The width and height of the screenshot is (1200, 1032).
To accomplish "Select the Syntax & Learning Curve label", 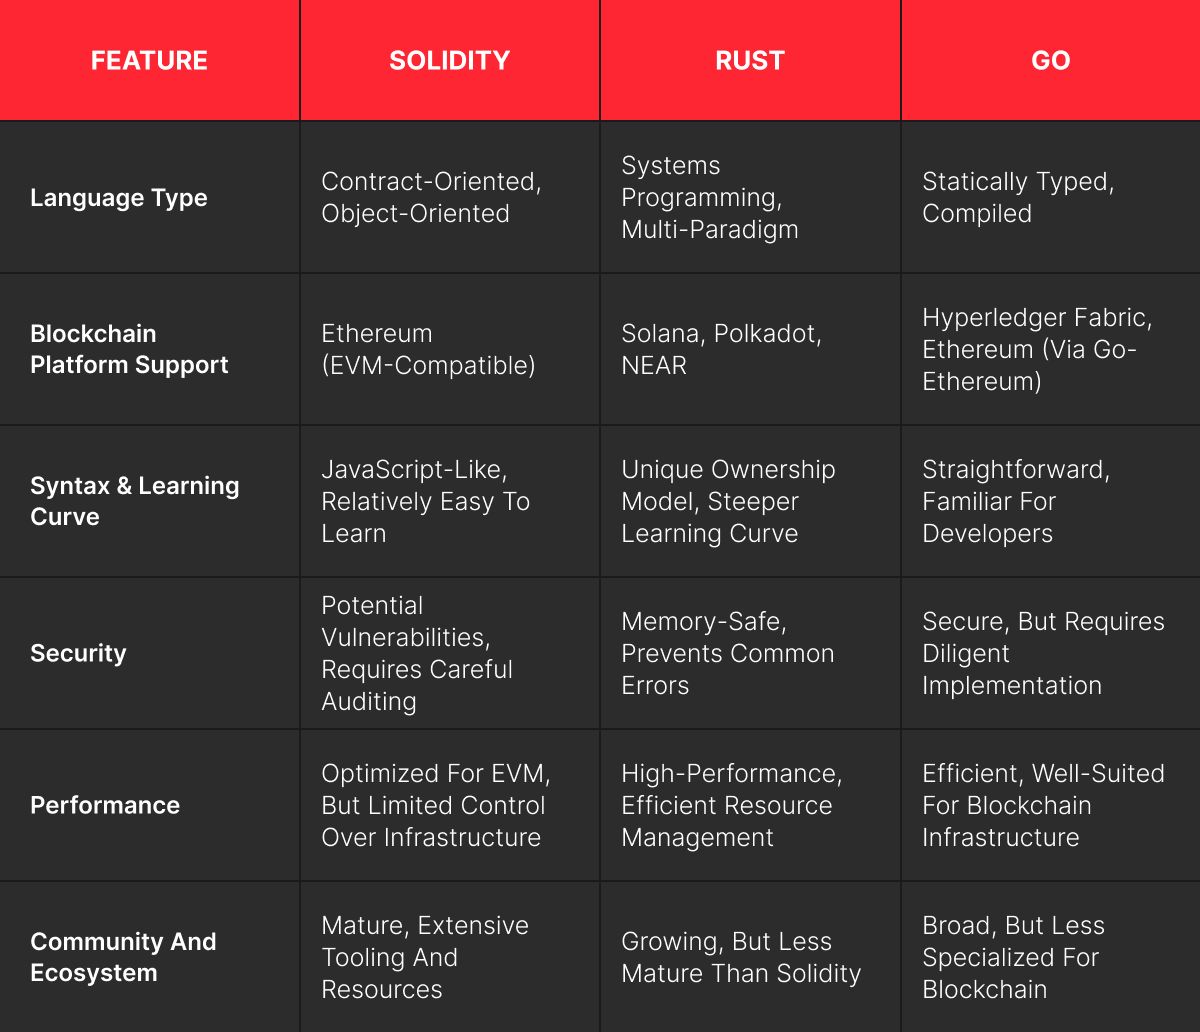I will coord(134,501).
